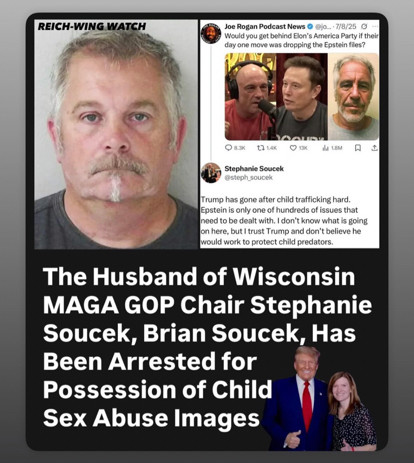Open the three-dot more options menu on the tweet
414x463 pixels.
click(x=375, y=26)
